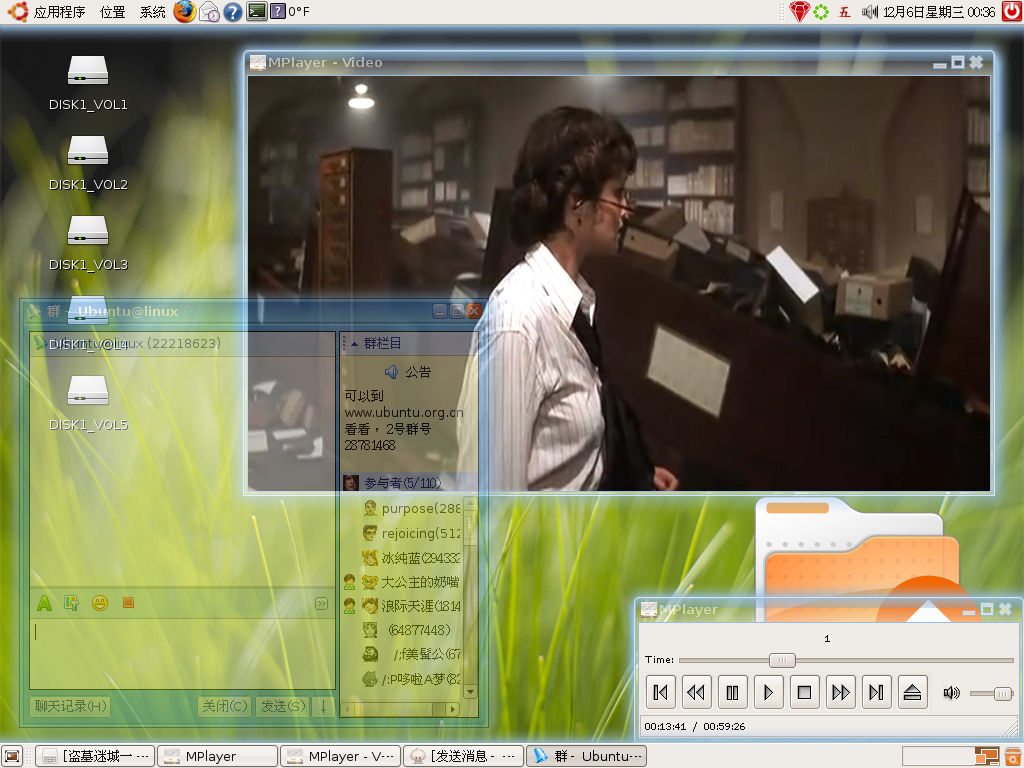Click the show desktop panel button
Viewport: 1024px width, 768px height.
(x=12, y=756)
